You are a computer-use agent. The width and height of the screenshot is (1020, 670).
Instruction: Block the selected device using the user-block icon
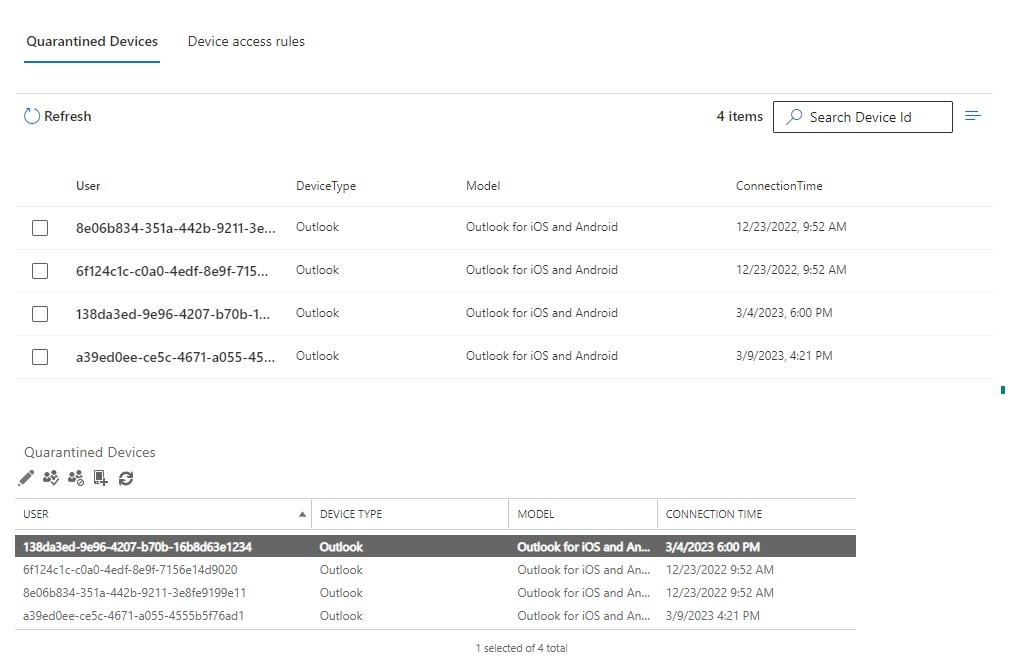pos(75,478)
